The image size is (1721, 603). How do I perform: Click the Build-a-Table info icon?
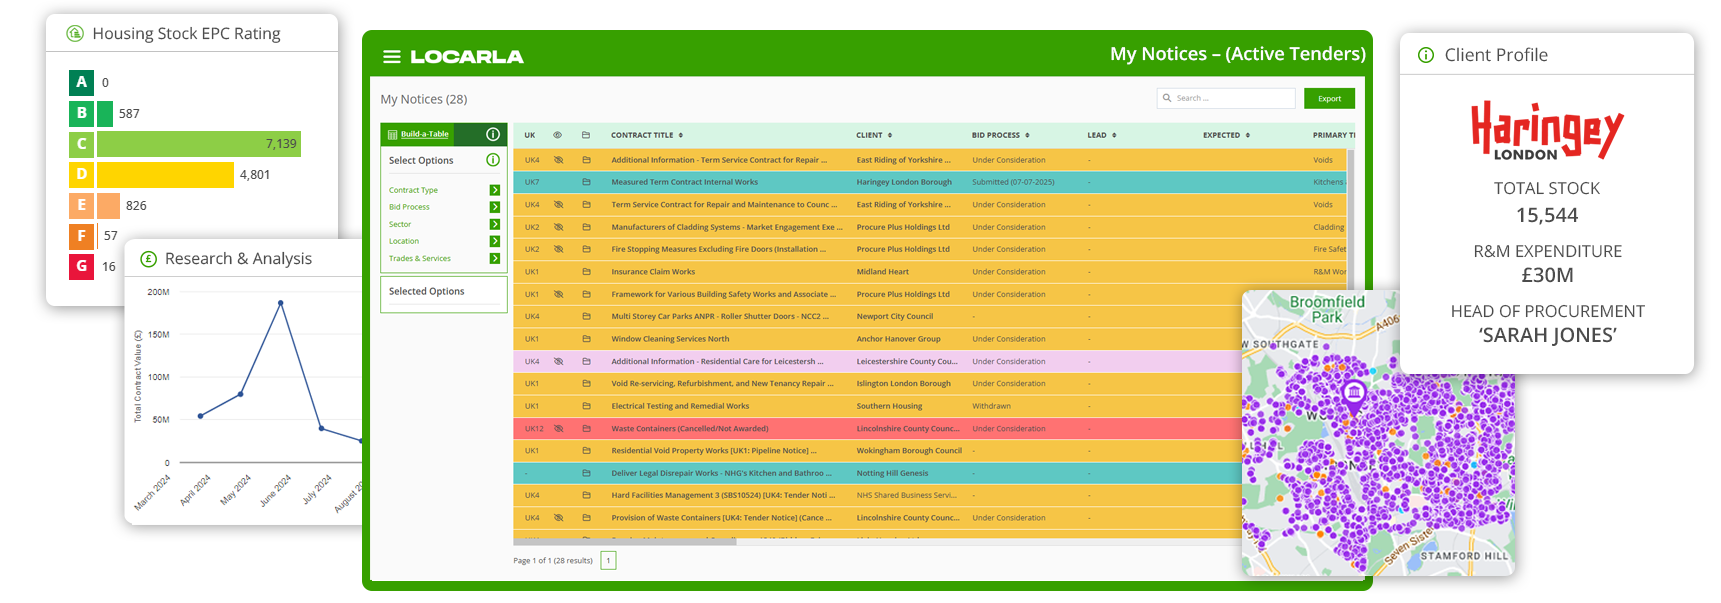[493, 134]
